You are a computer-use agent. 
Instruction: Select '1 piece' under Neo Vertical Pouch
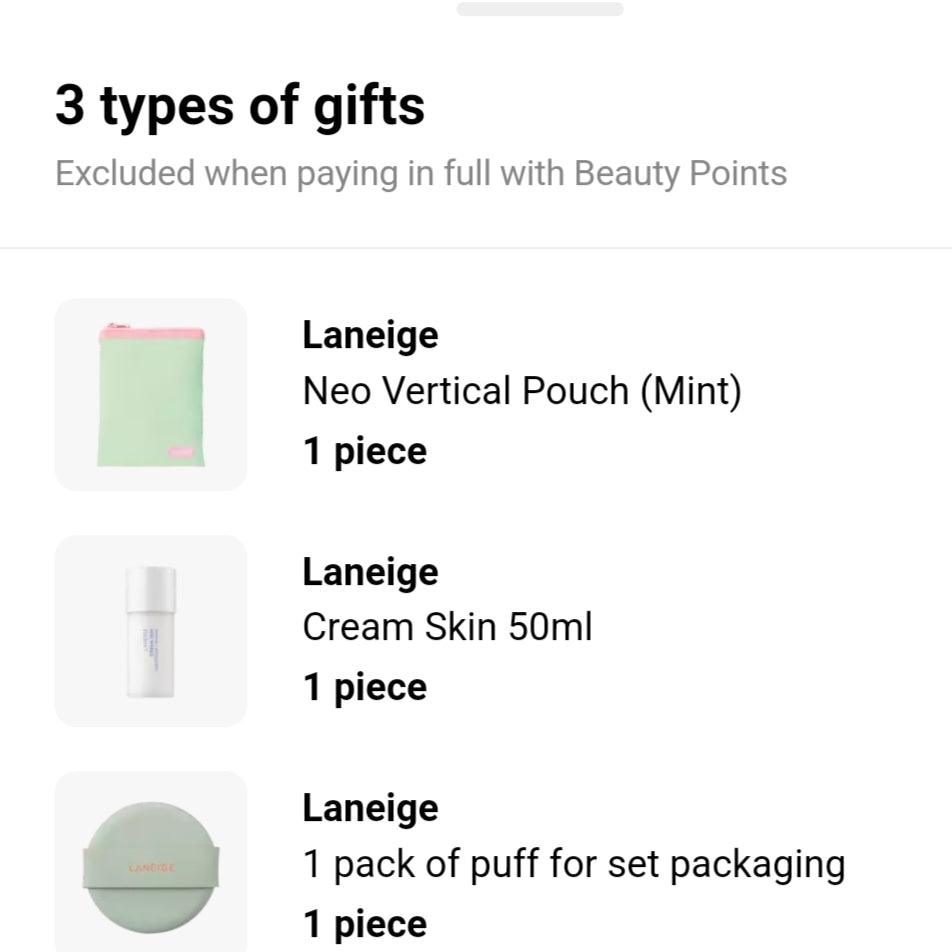point(364,450)
